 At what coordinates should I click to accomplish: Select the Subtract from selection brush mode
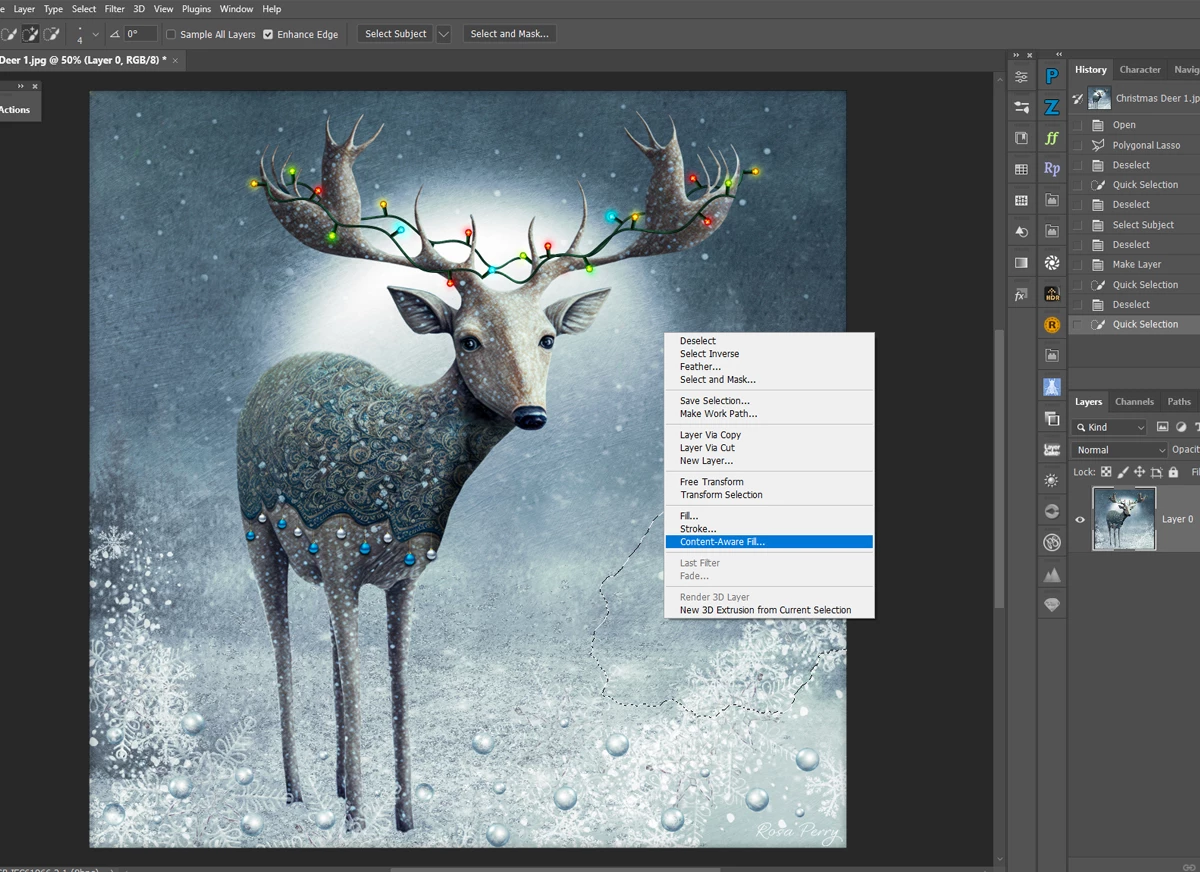(52, 34)
